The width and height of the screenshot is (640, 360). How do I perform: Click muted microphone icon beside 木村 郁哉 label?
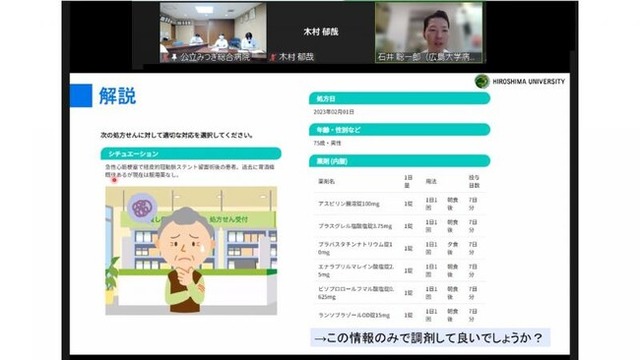pyautogui.click(x=273, y=57)
